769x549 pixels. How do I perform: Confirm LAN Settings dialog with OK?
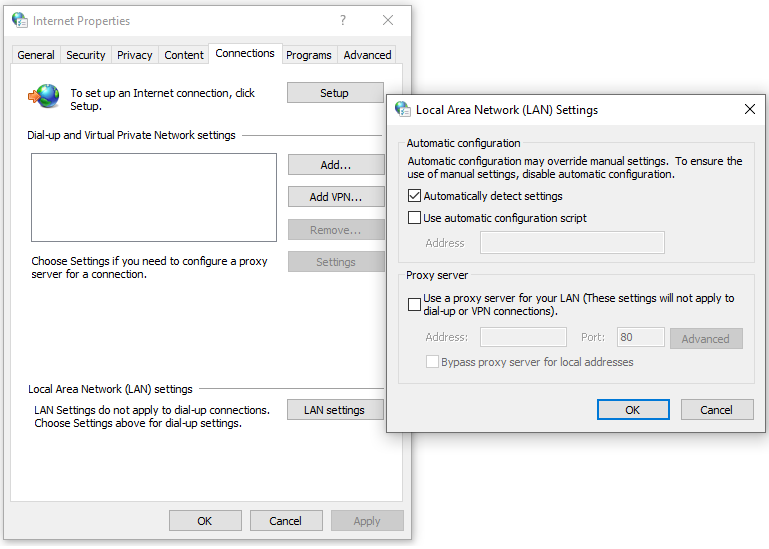pyautogui.click(x=633, y=410)
